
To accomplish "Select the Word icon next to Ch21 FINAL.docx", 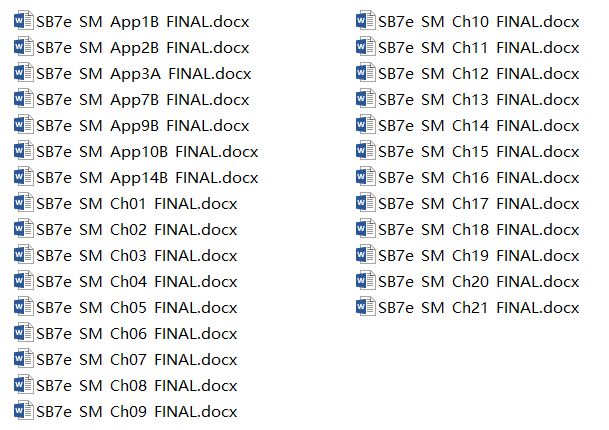I will click(365, 307).
